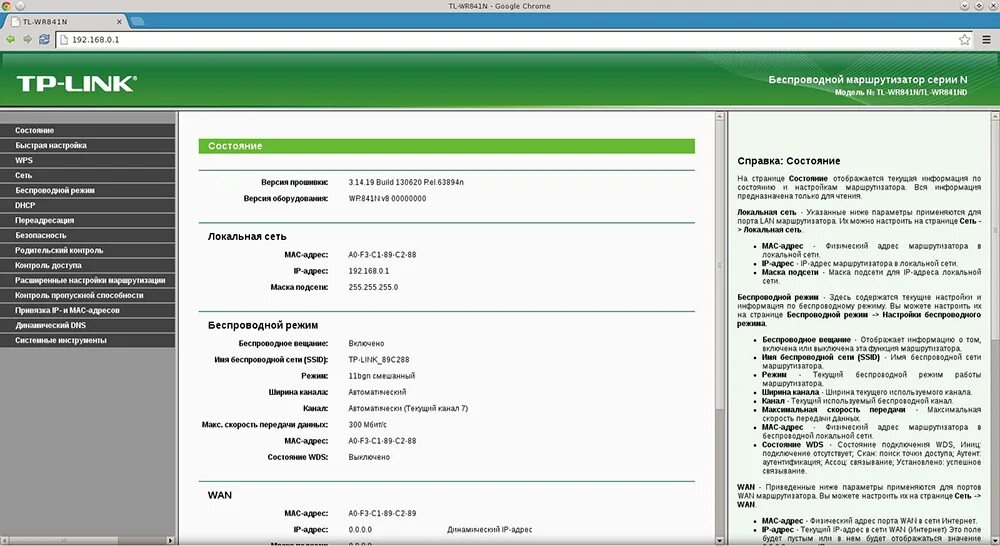The height and width of the screenshot is (546, 1000).
Task: Open Беспроводной режим menu item
Action: pos(87,190)
